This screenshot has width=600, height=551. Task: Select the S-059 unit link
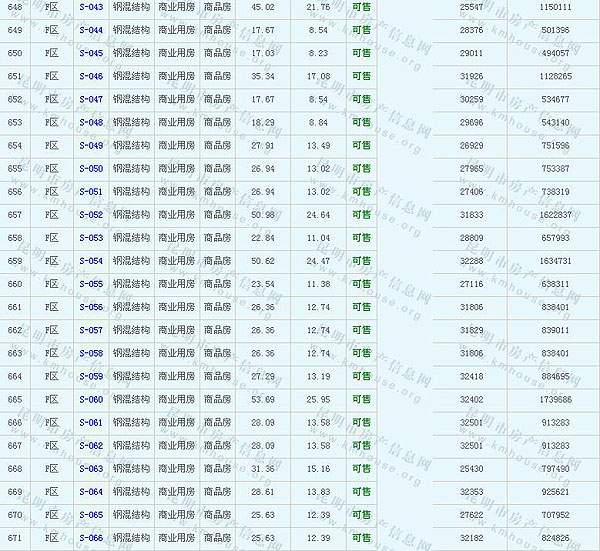(x=91, y=377)
